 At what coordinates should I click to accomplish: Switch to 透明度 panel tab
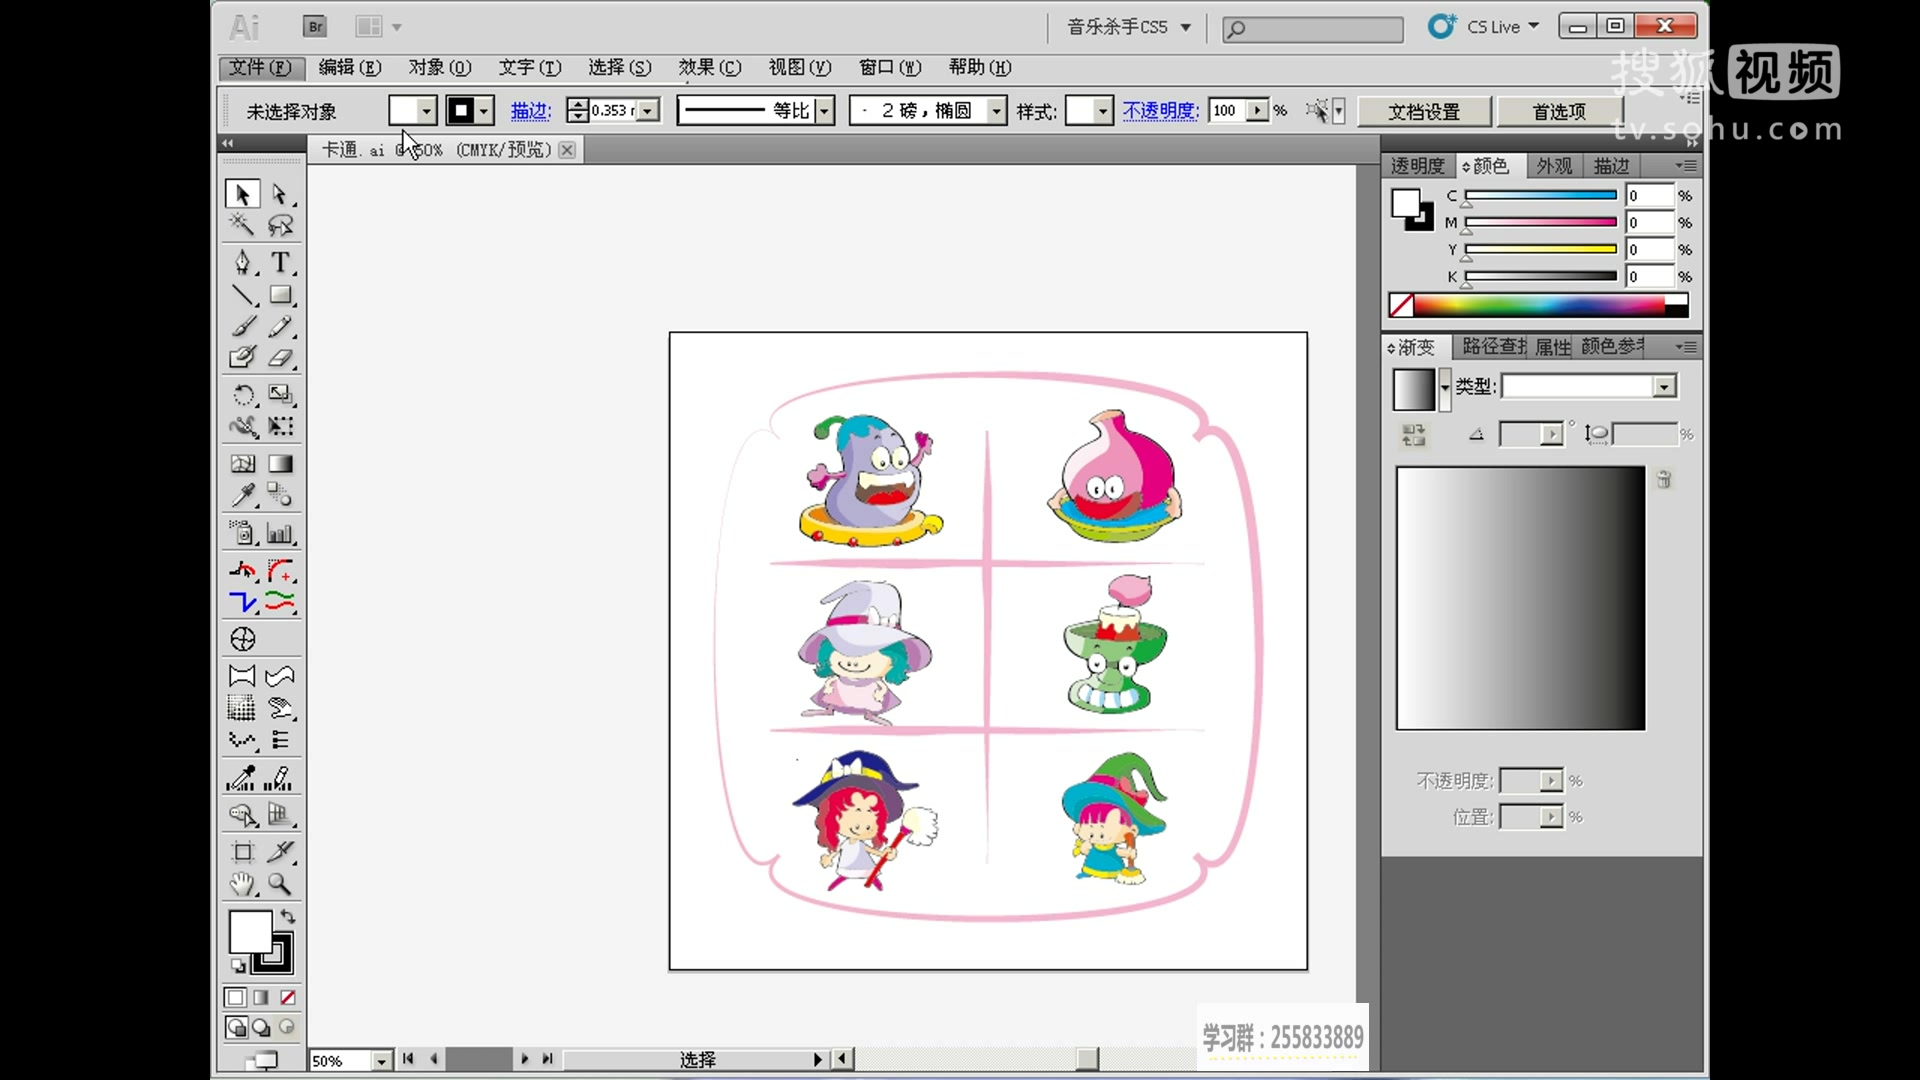tap(1417, 166)
